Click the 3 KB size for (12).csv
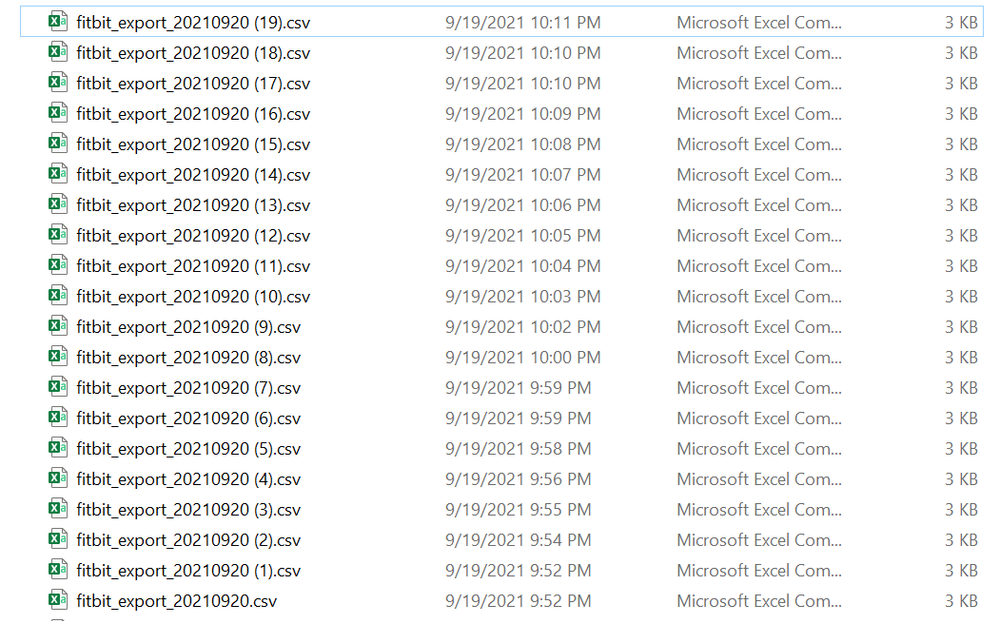 pyautogui.click(x=961, y=236)
